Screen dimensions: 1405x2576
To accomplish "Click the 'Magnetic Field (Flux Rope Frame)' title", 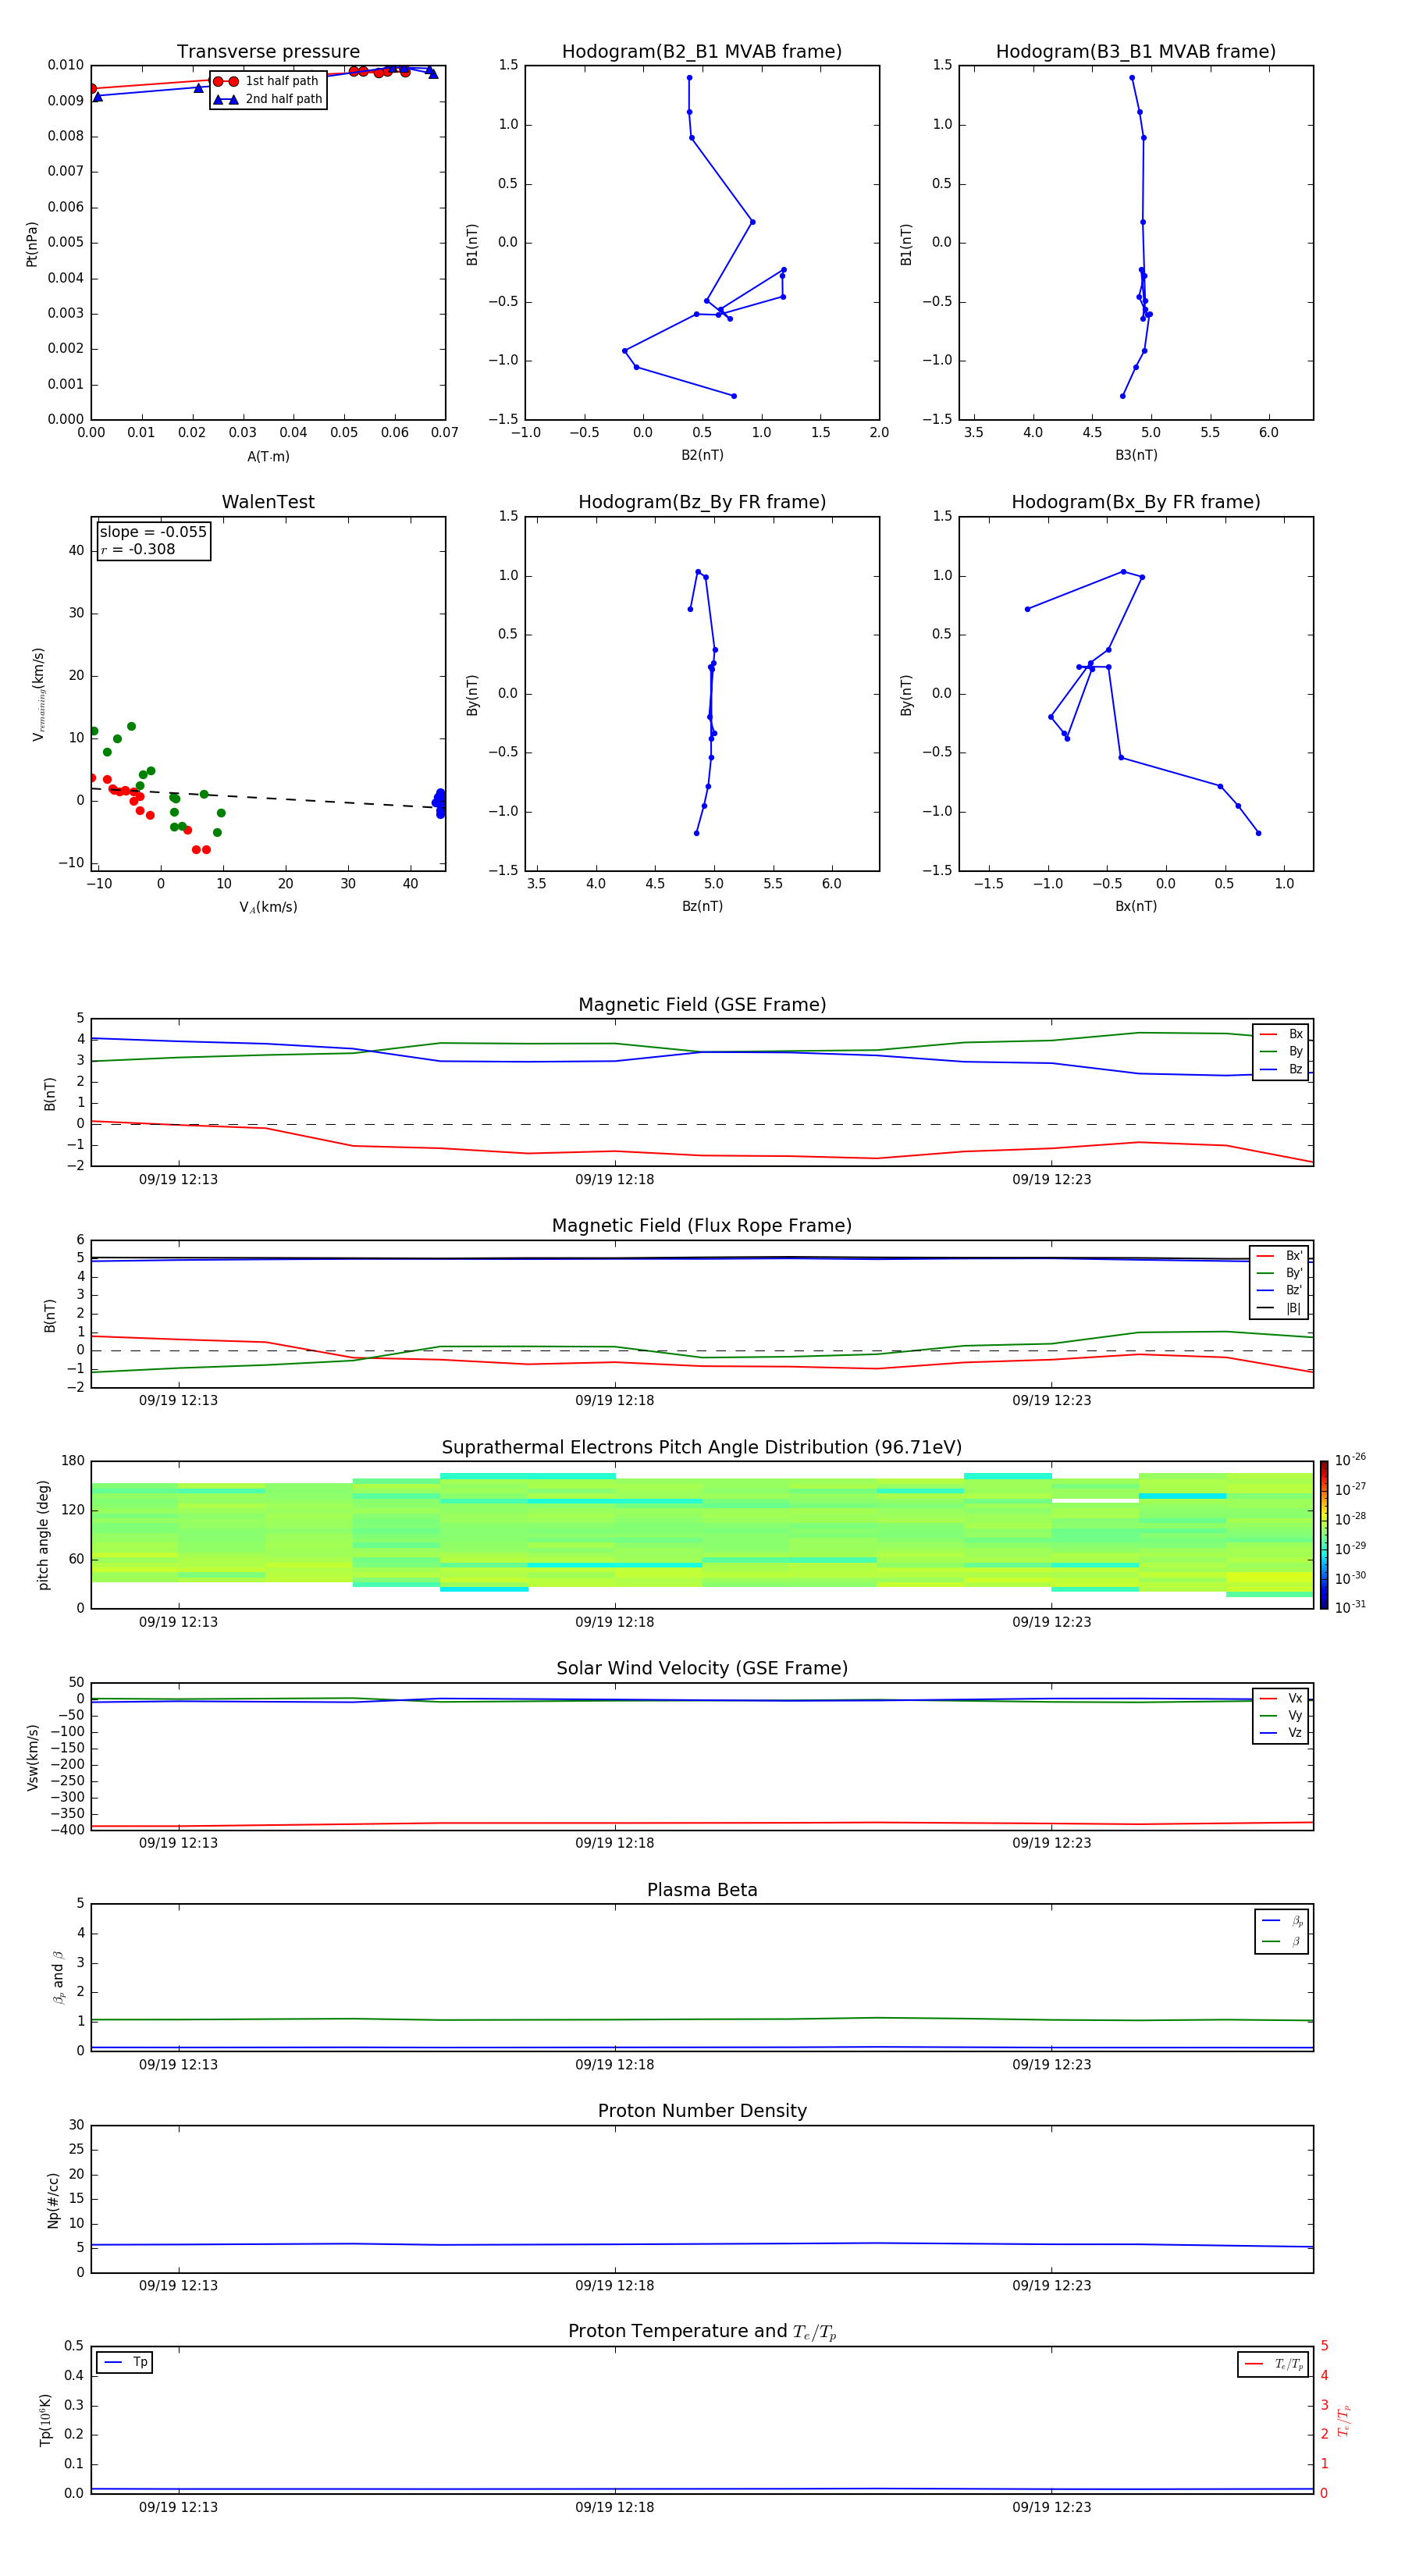I will tap(702, 1226).
